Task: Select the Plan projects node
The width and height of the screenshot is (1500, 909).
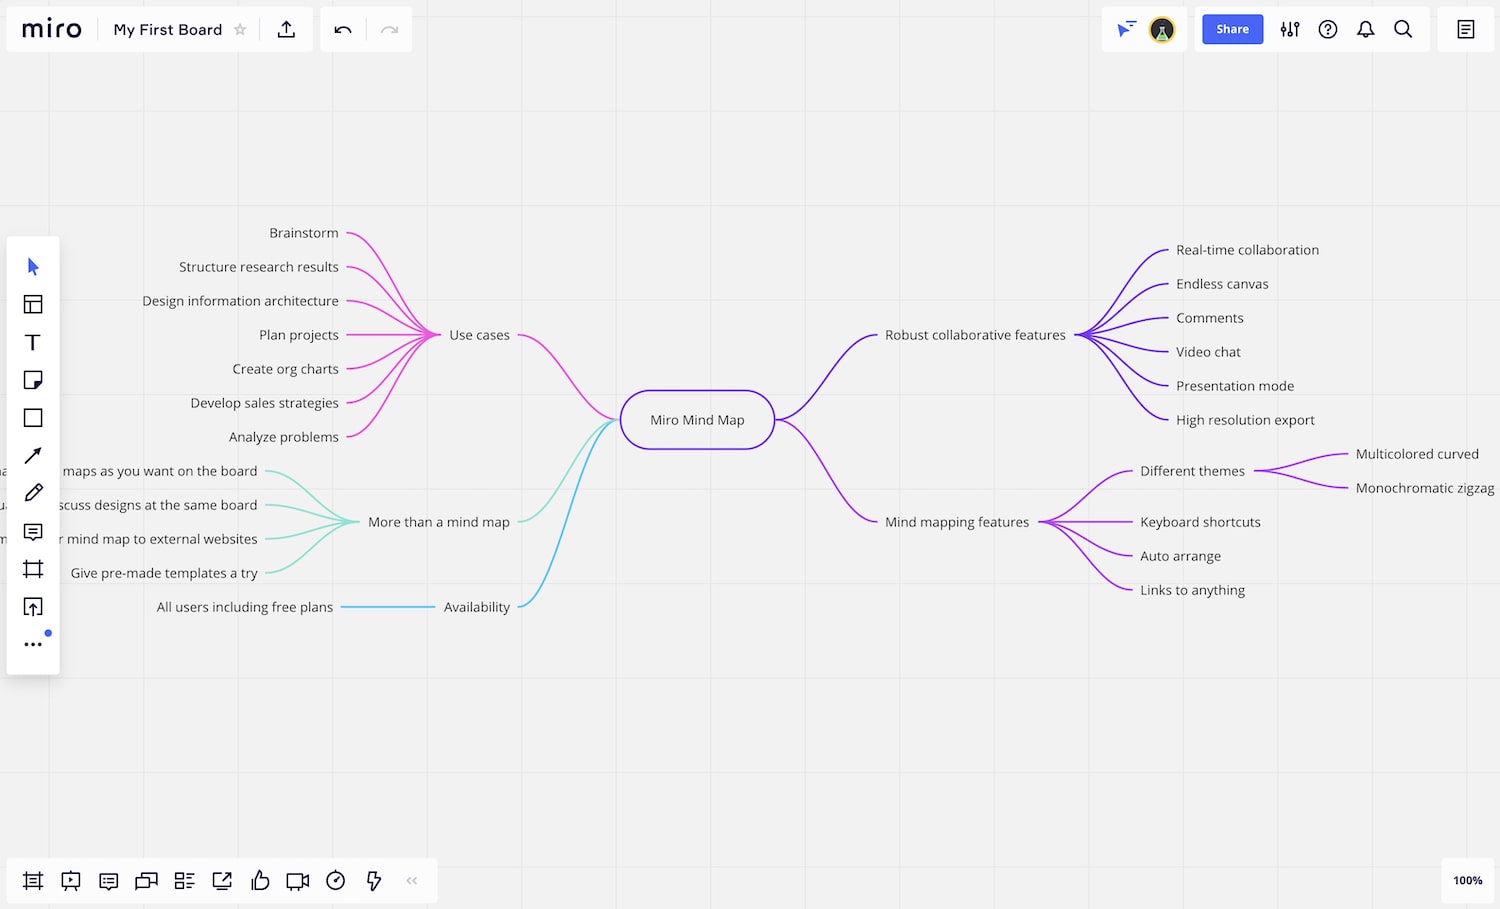Action: [x=299, y=335]
